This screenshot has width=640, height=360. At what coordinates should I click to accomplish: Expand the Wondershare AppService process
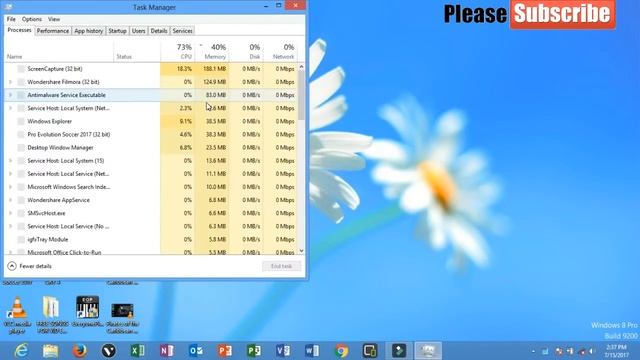11,200
